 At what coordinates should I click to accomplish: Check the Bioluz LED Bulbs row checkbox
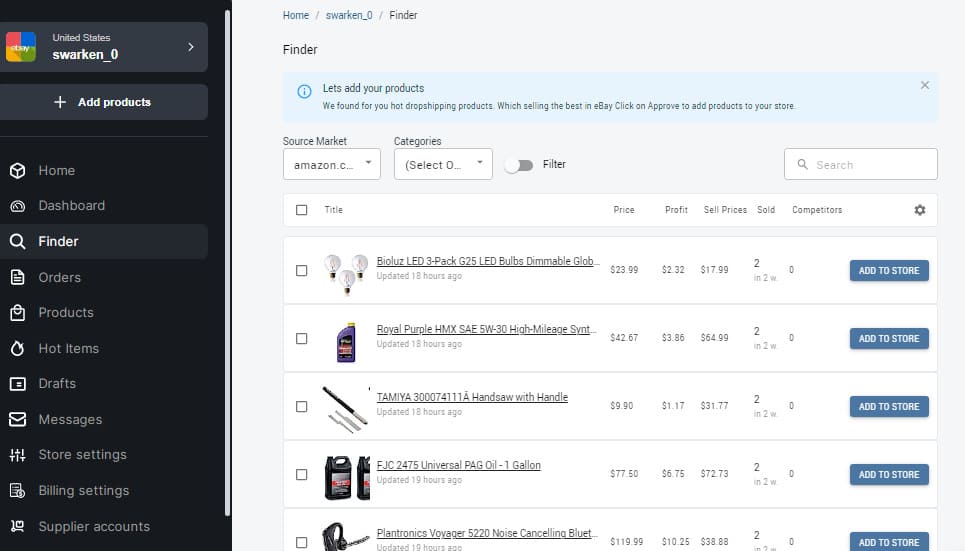pos(302,270)
